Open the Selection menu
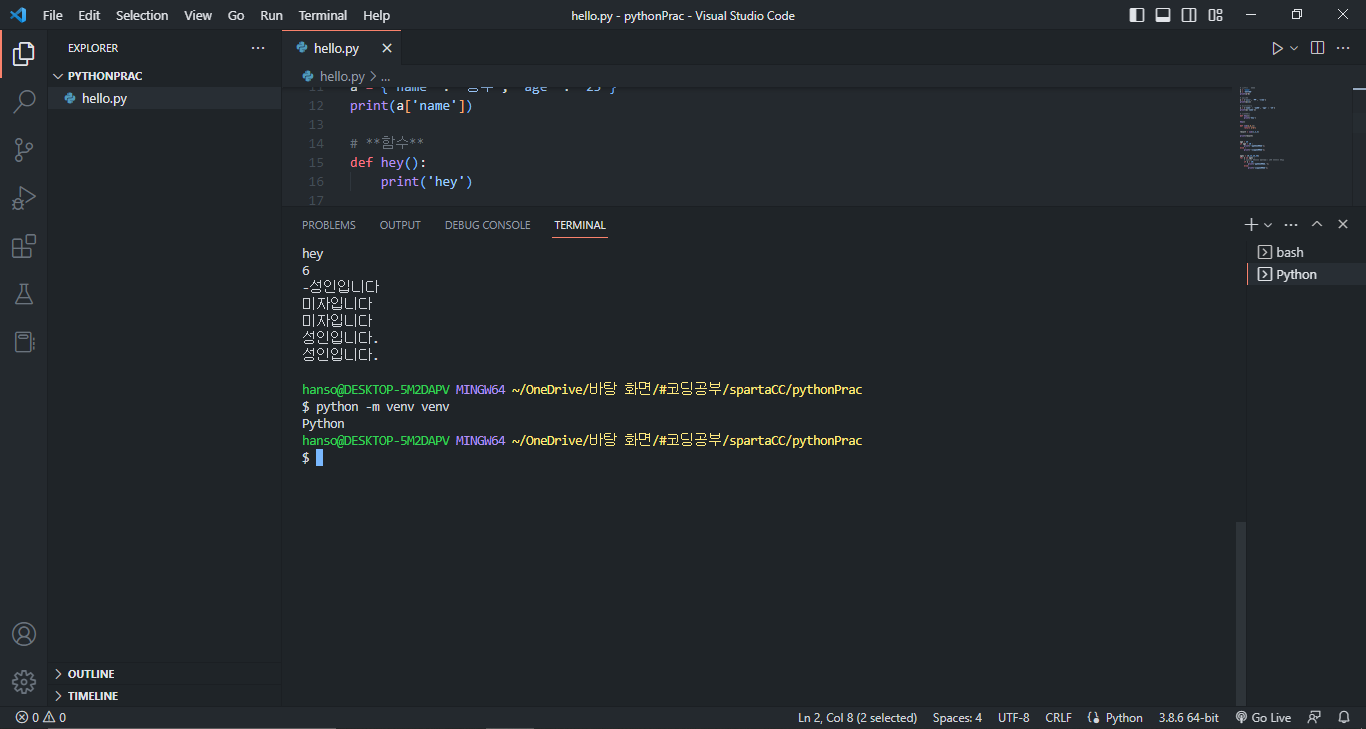The image size is (1366, 729). (142, 15)
